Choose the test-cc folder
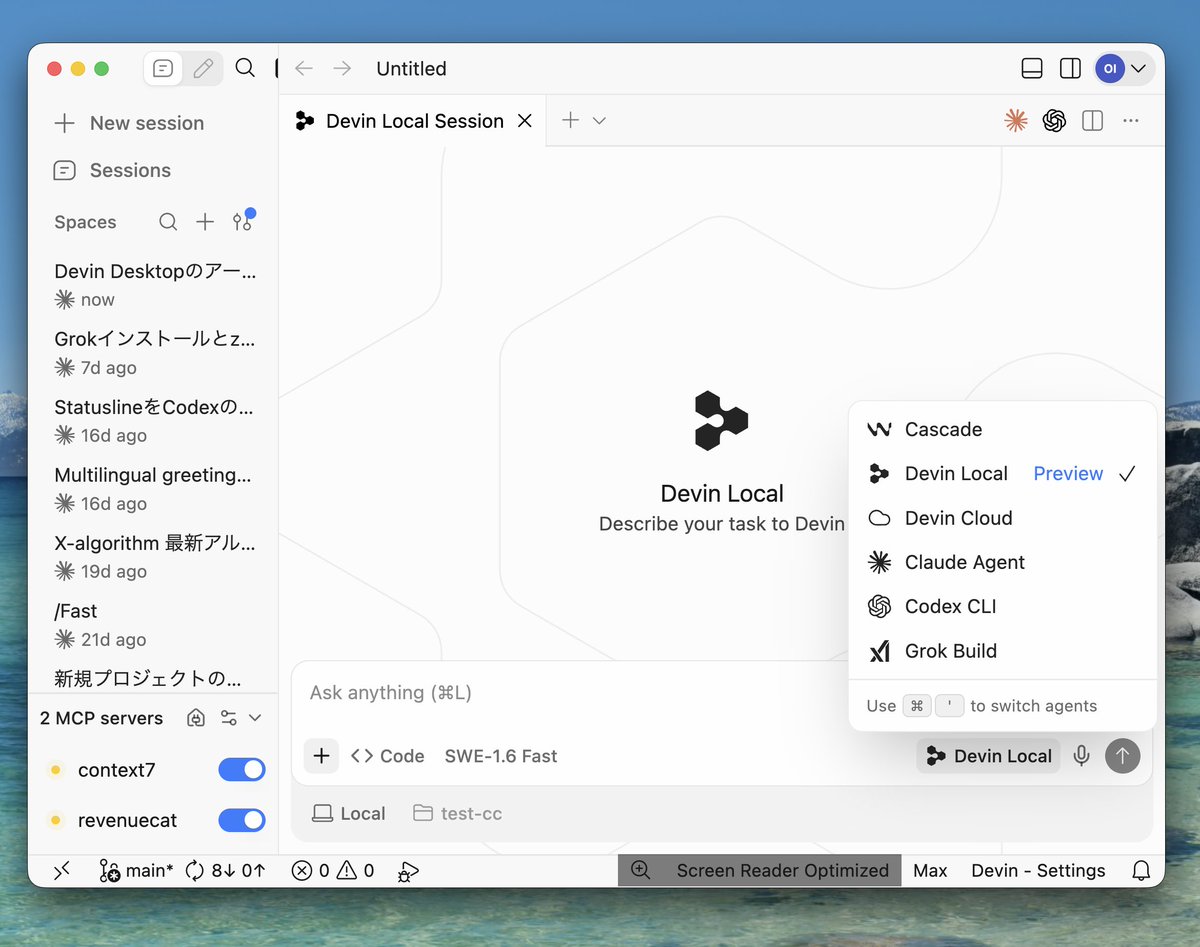Screen dimensions: 1200x947 pos(457,813)
